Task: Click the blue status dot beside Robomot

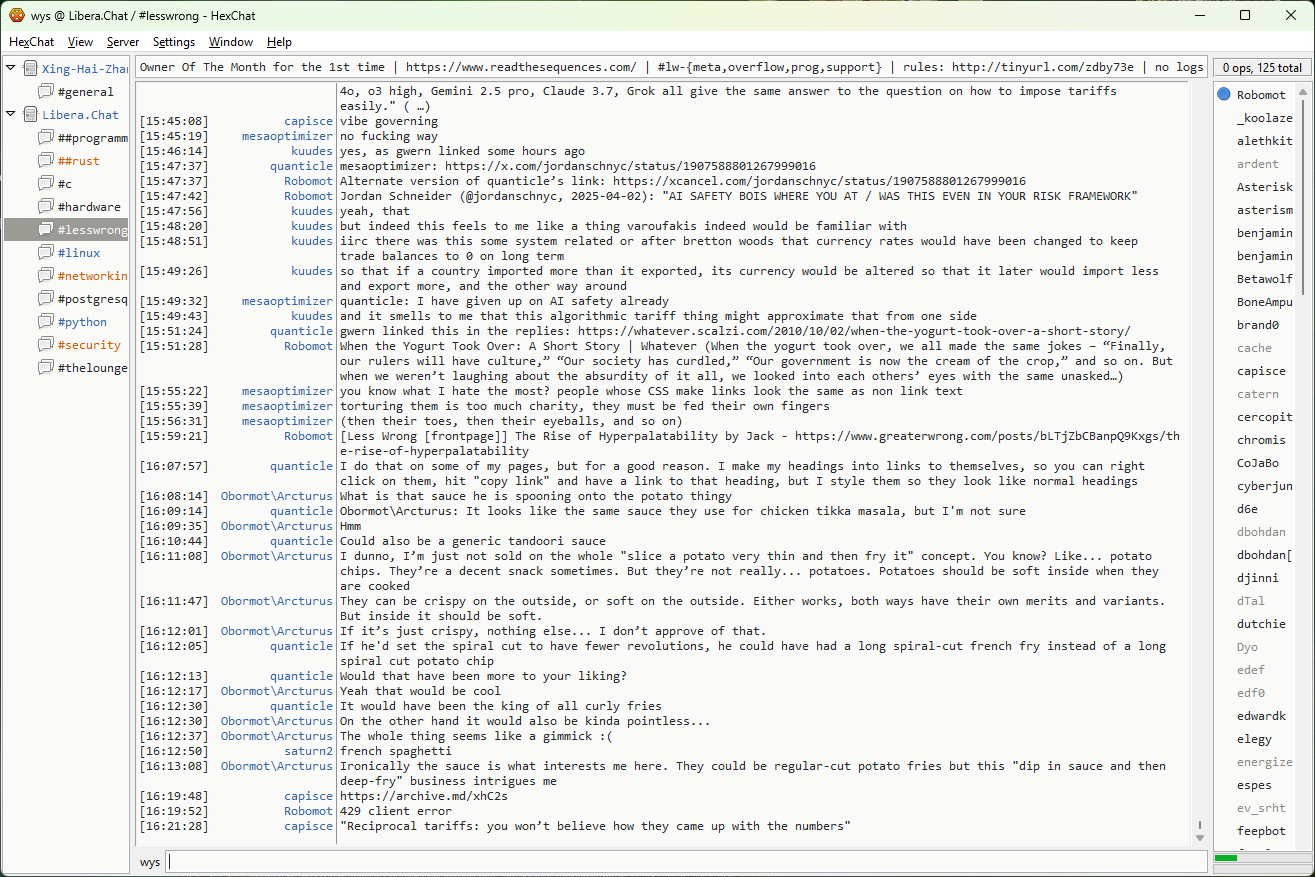Action: click(1224, 95)
